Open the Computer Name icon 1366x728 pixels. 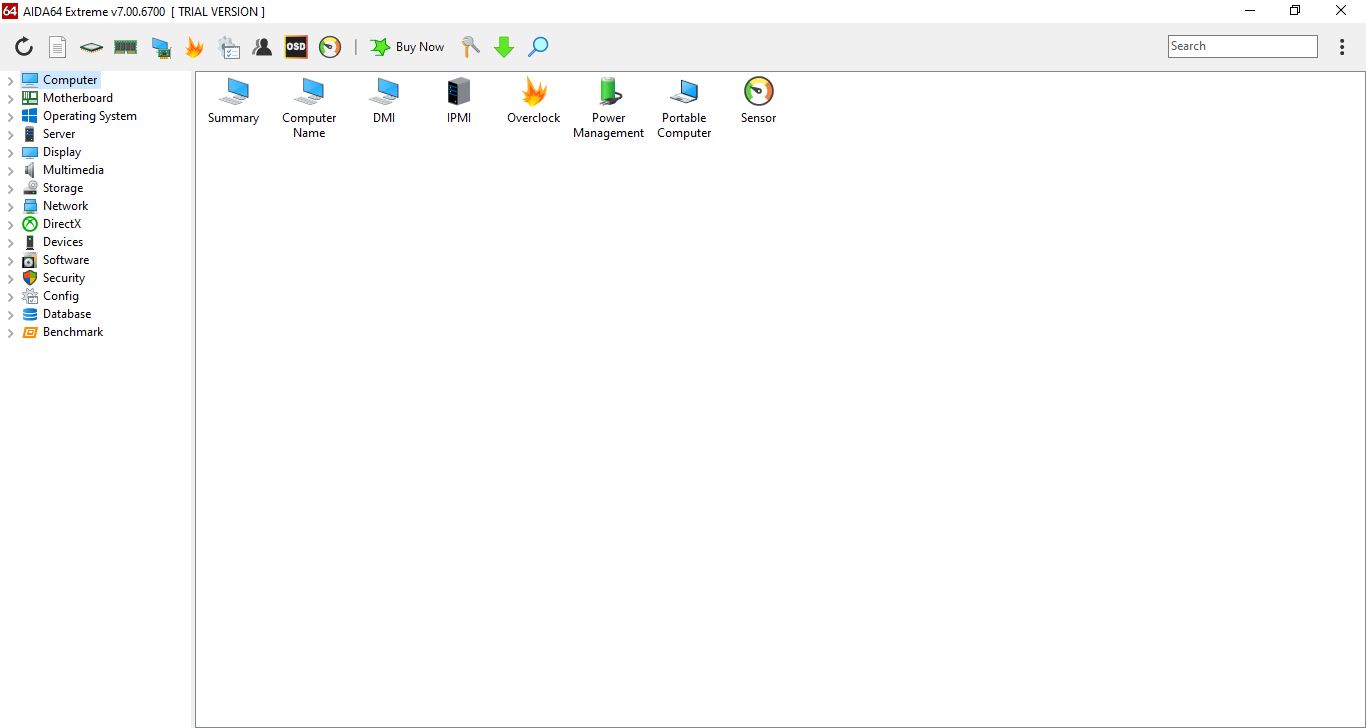click(309, 109)
